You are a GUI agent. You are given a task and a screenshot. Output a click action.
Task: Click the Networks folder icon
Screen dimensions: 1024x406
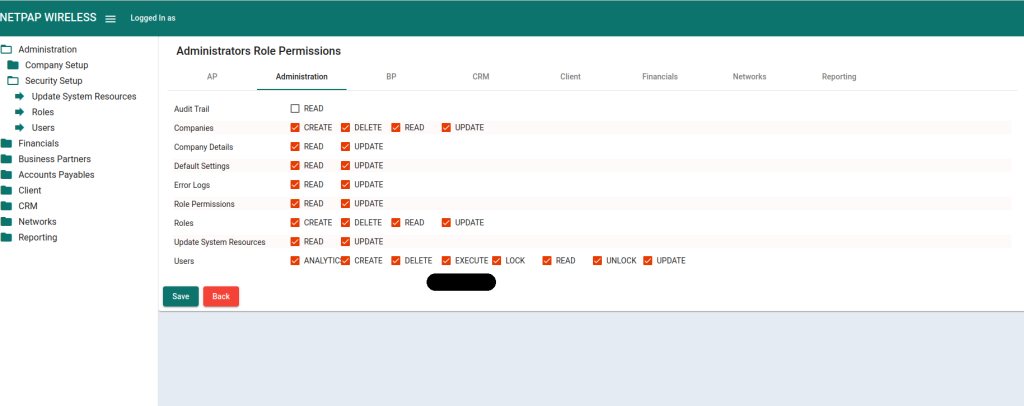[x=7, y=222]
